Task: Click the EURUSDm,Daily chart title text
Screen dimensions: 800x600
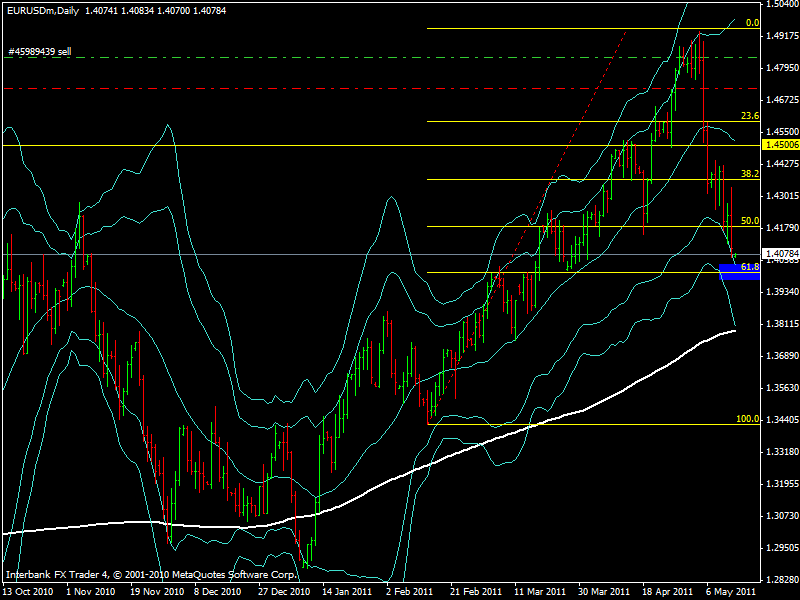Action: 42,10
